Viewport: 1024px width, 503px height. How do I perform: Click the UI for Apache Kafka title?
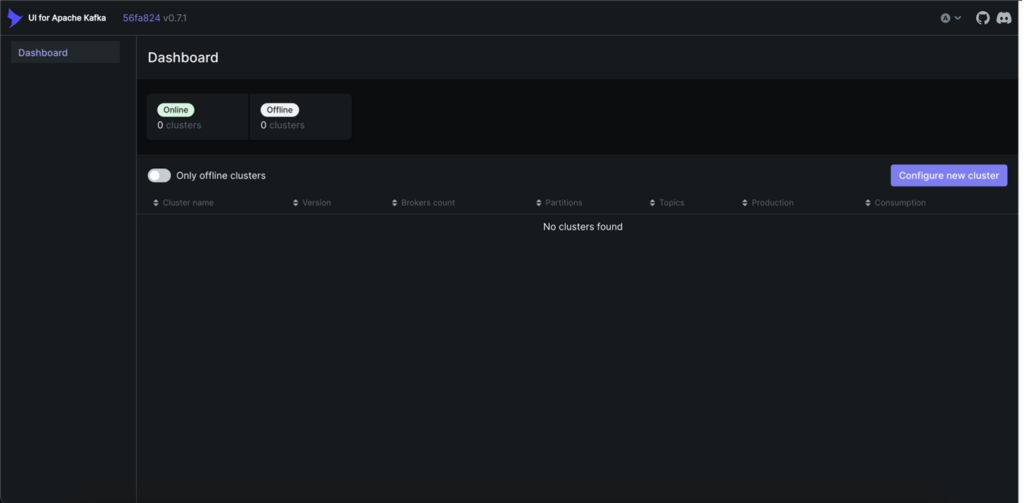67,18
